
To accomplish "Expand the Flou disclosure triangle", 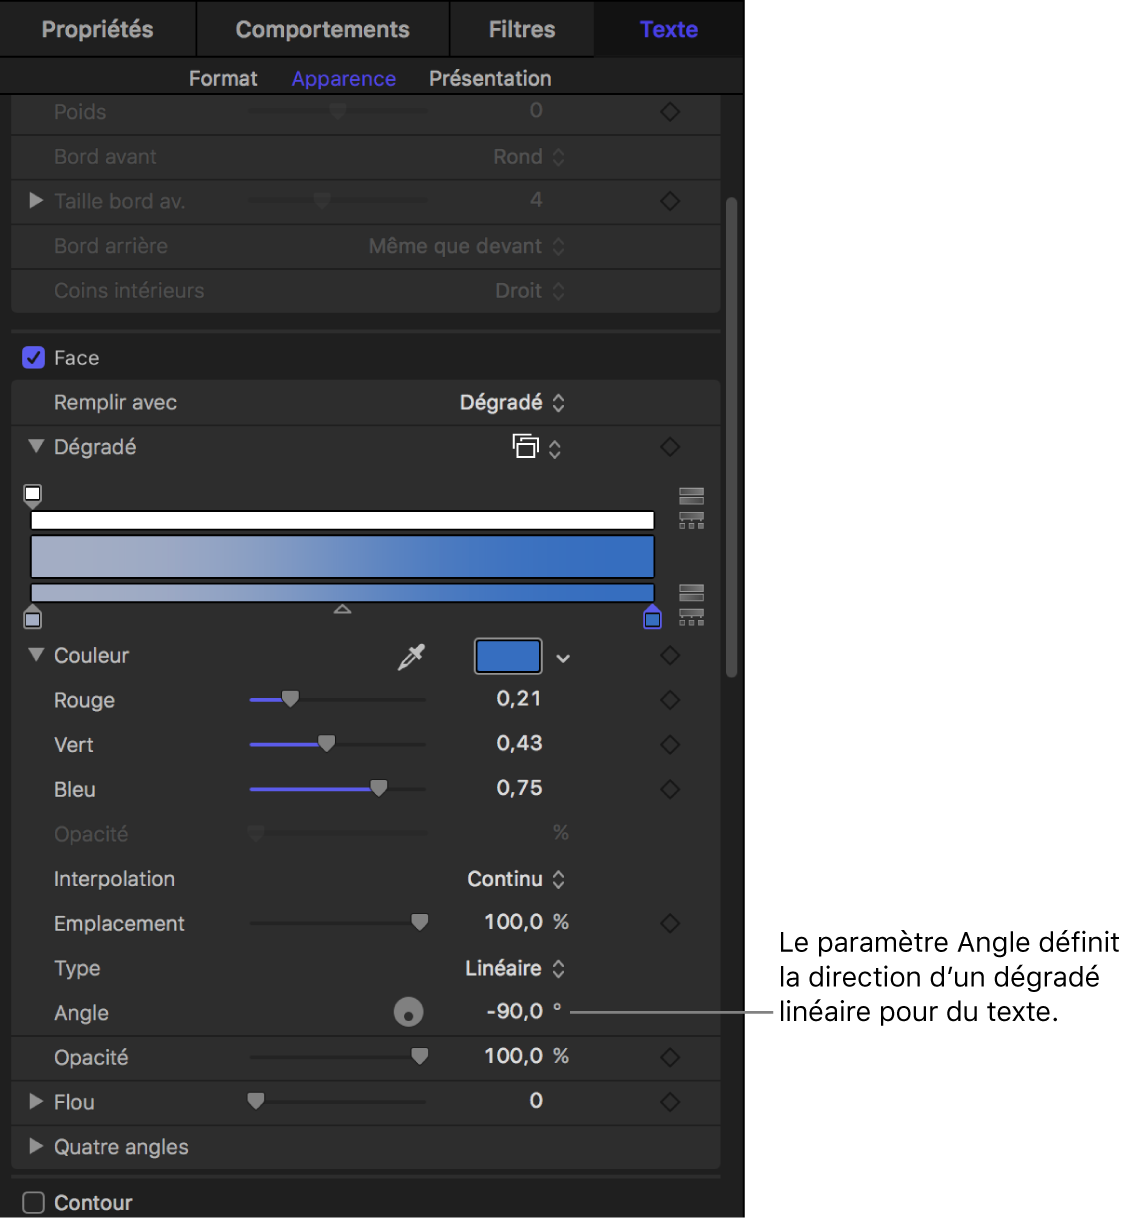I will (x=36, y=1101).
